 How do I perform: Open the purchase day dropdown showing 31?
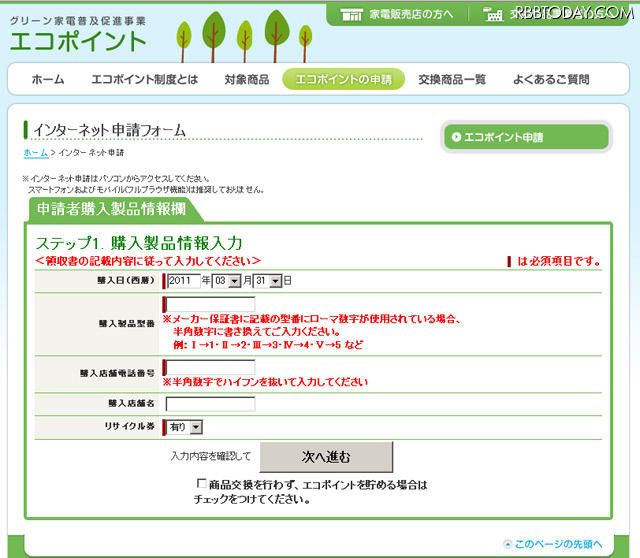267,281
